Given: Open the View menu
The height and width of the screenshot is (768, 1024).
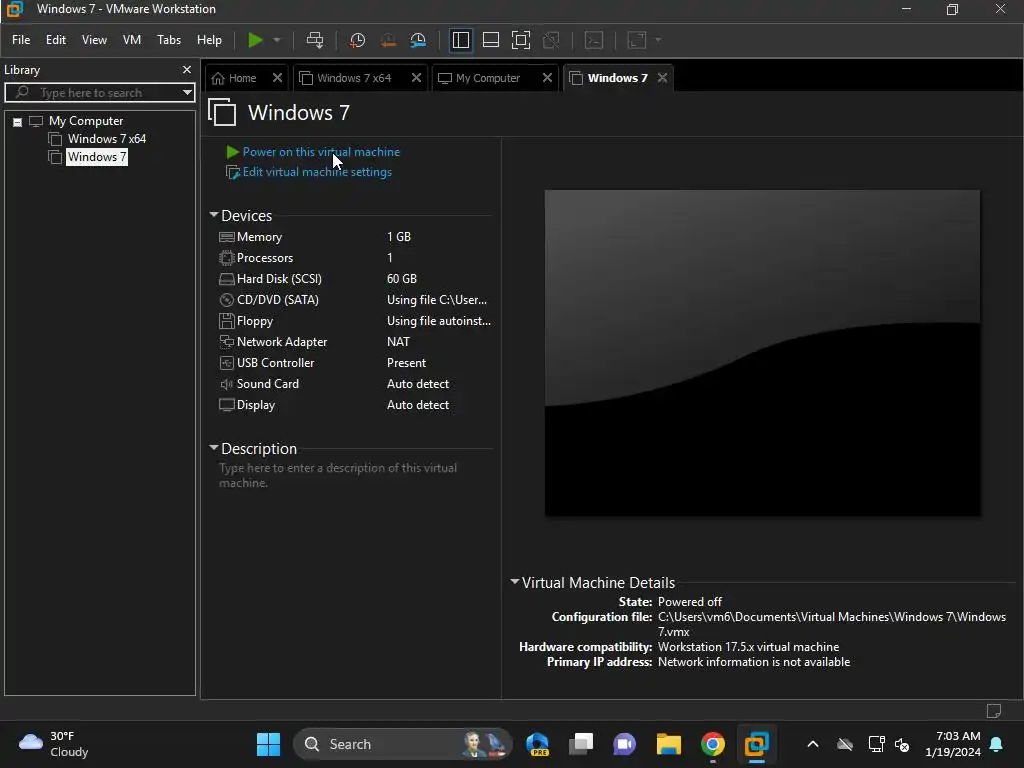Looking at the screenshot, I should tap(94, 40).
